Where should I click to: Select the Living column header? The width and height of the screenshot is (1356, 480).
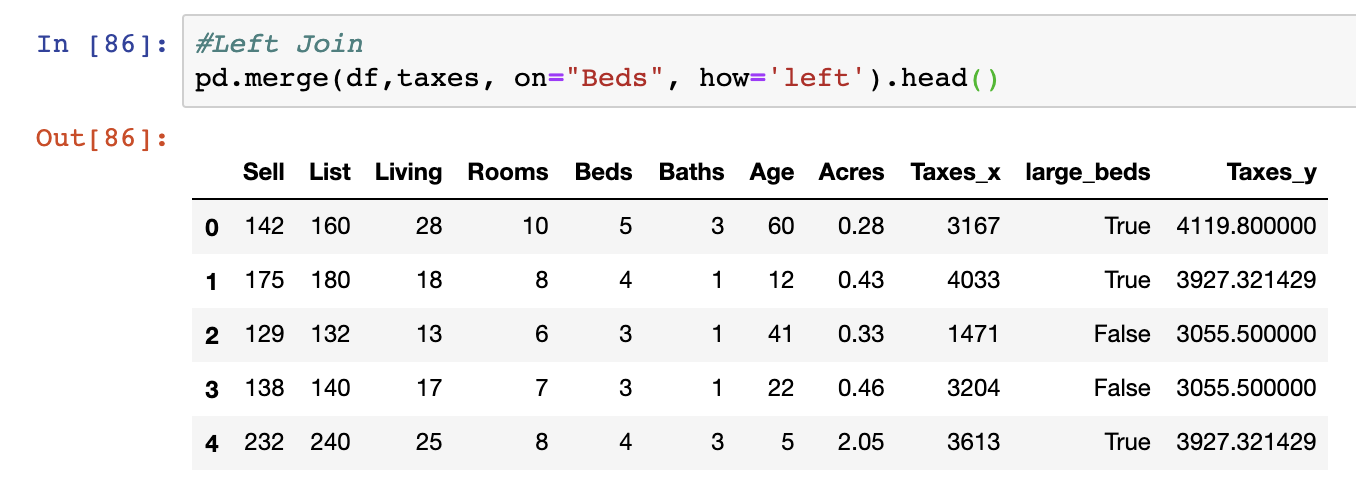[x=408, y=172]
